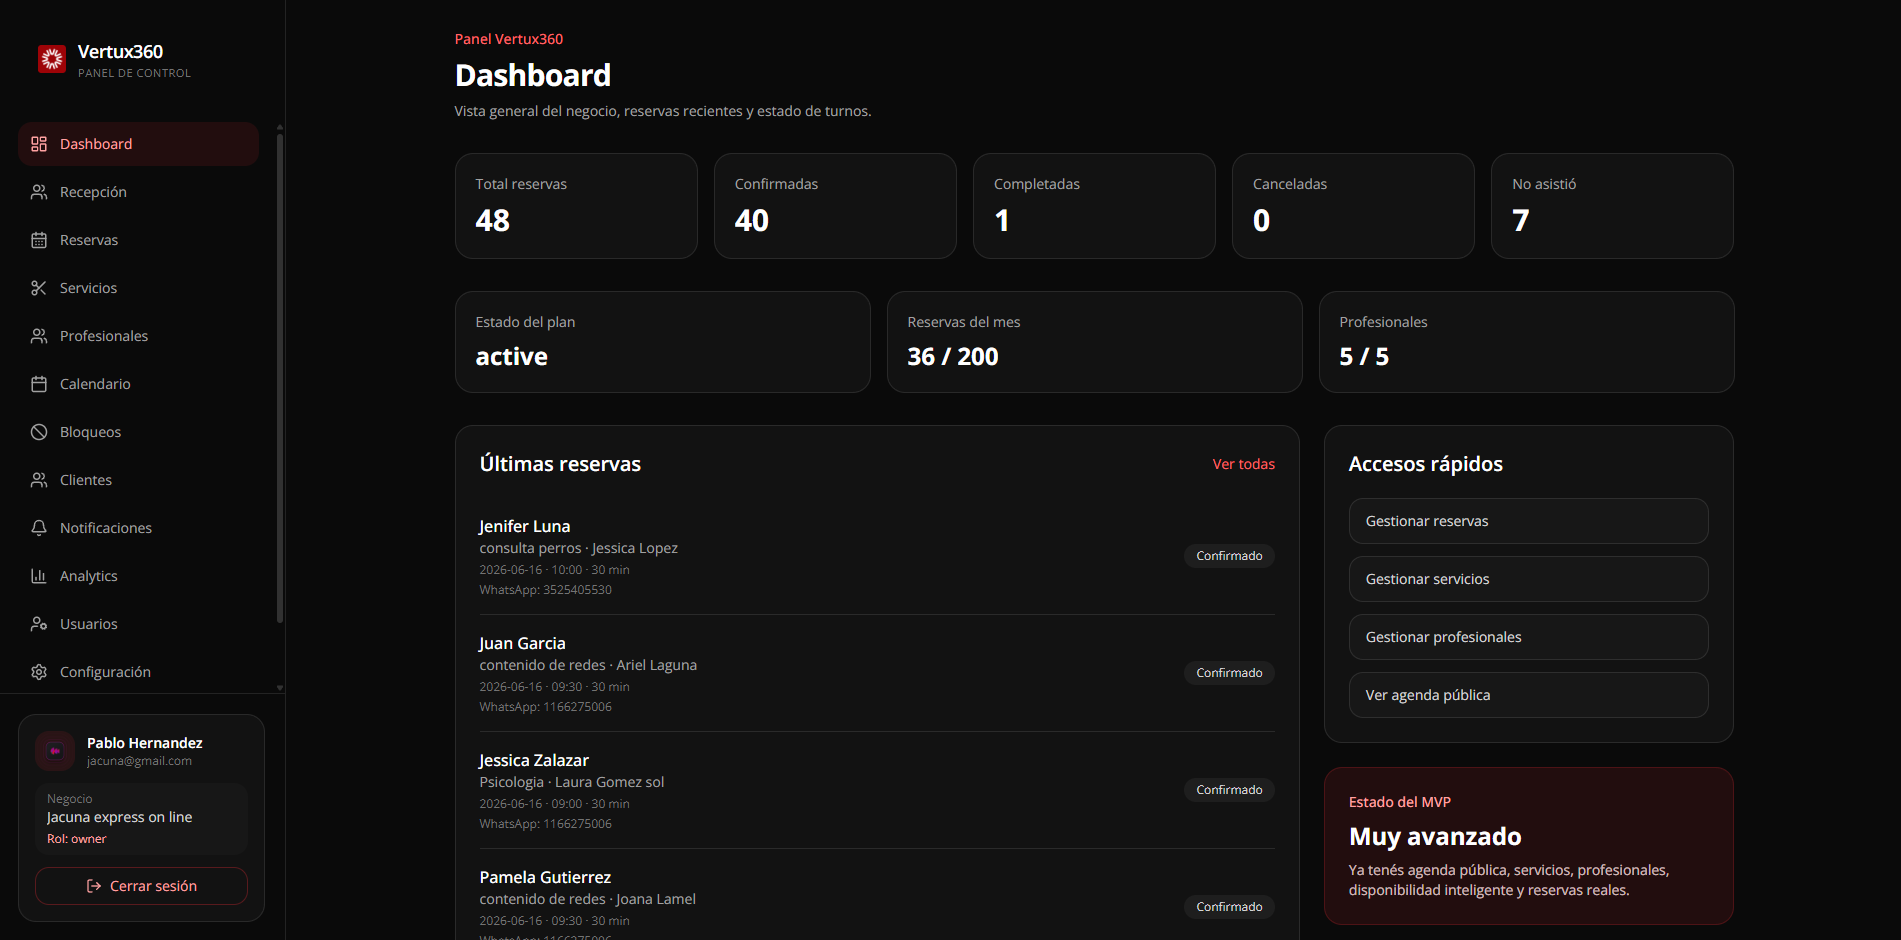1901x940 pixels.
Task: Click the Canceladas card showing 0
Action: tap(1353, 206)
